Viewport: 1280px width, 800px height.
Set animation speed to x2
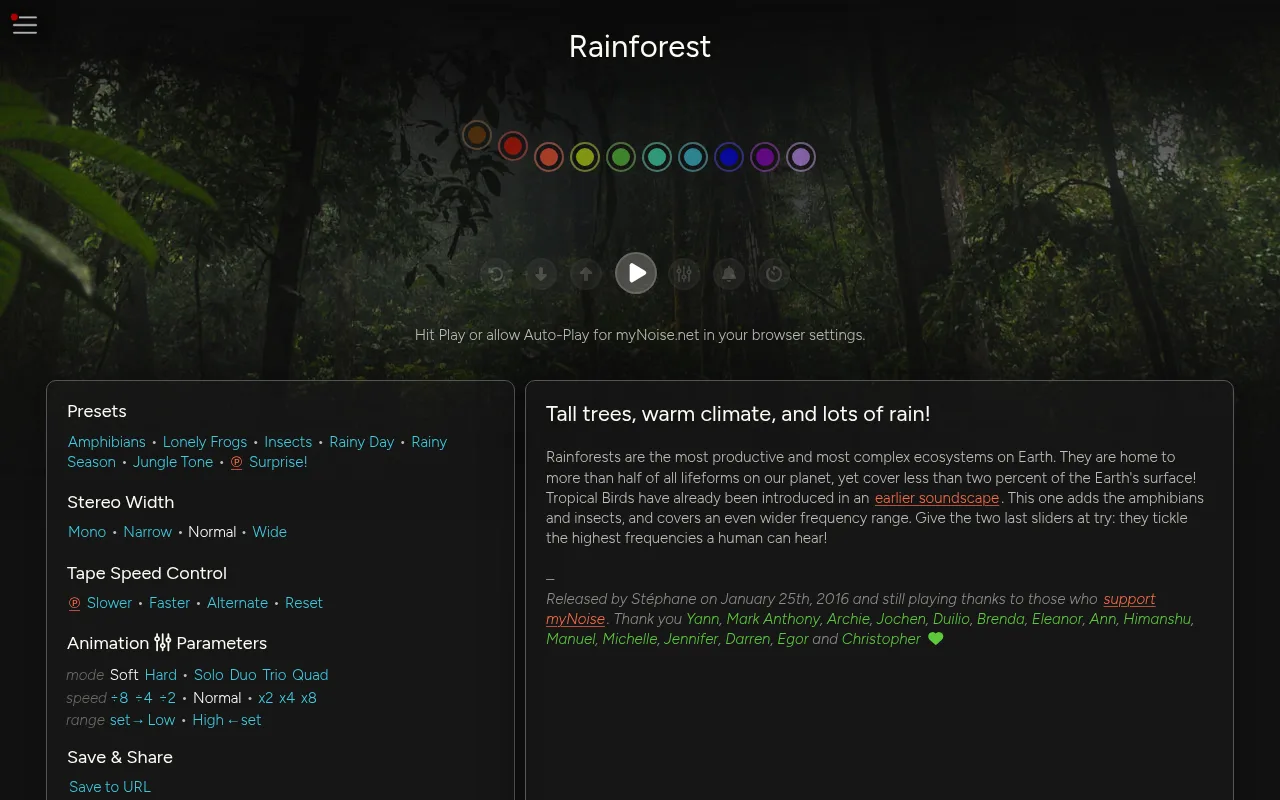pyautogui.click(x=266, y=698)
